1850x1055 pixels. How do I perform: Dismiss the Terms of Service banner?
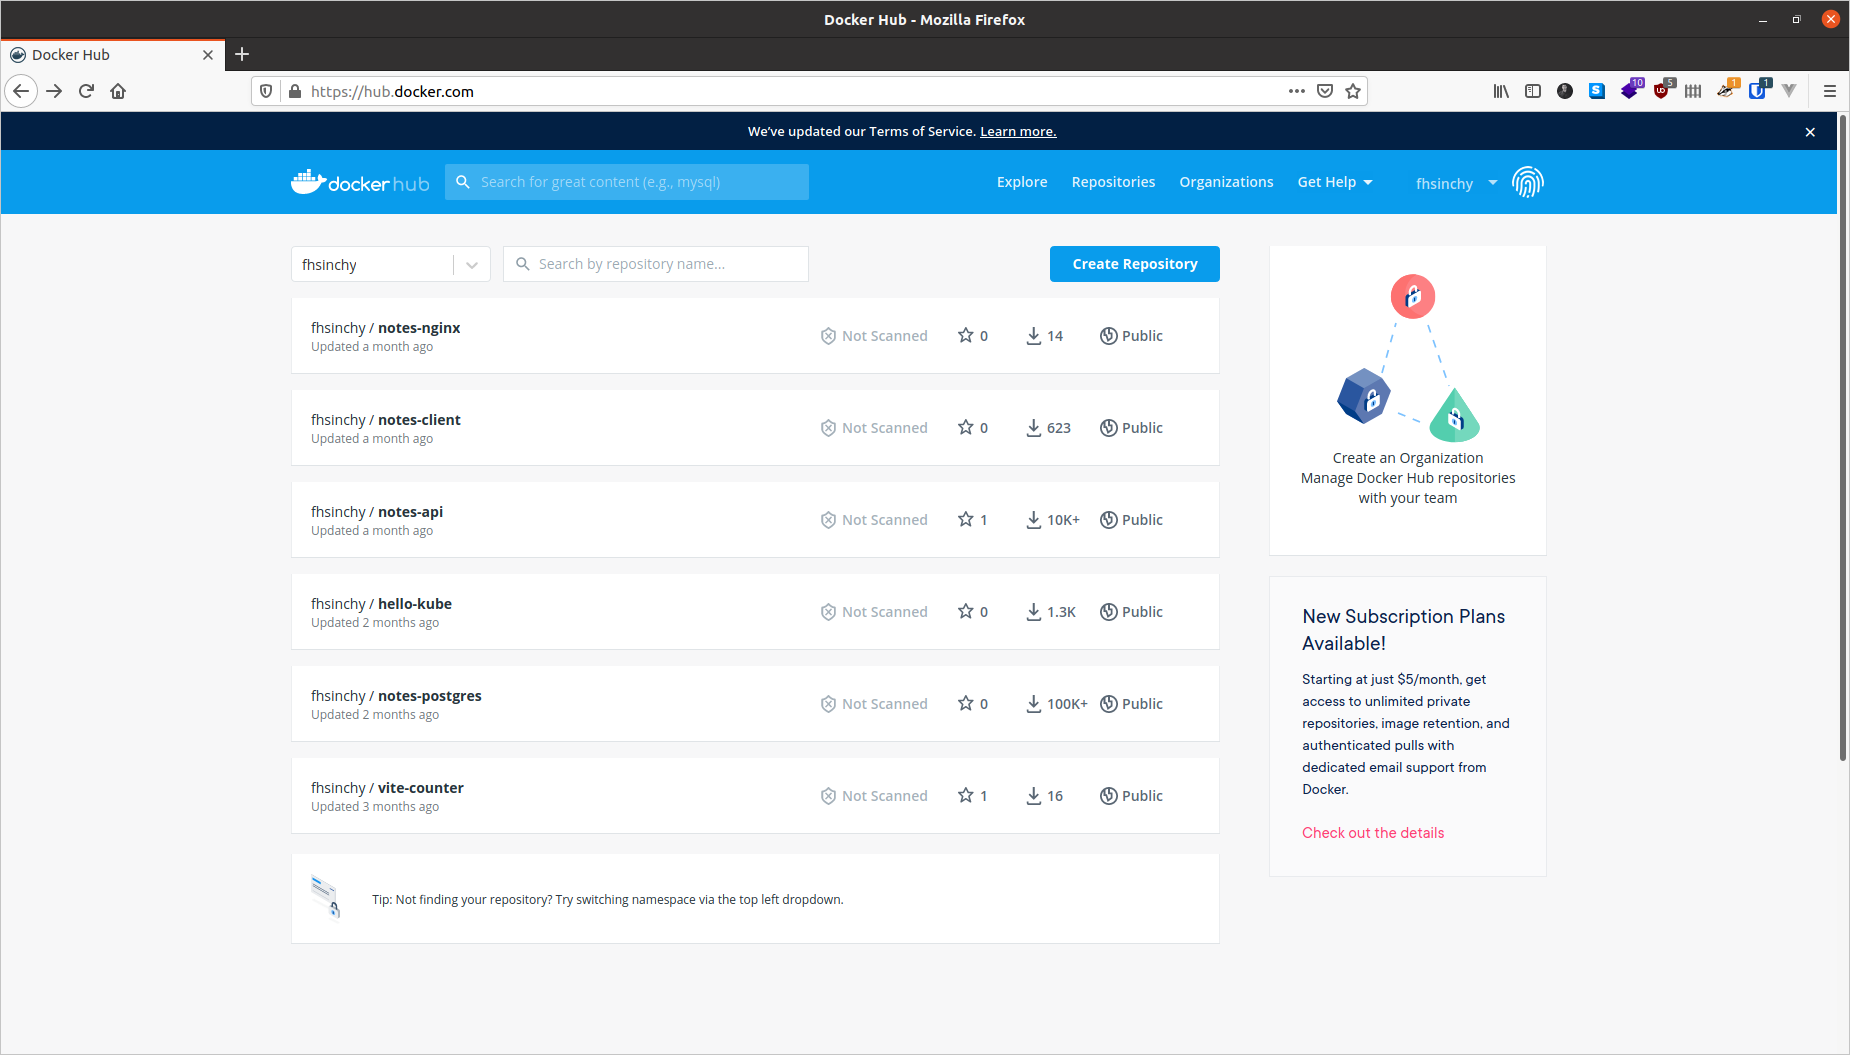click(1809, 132)
